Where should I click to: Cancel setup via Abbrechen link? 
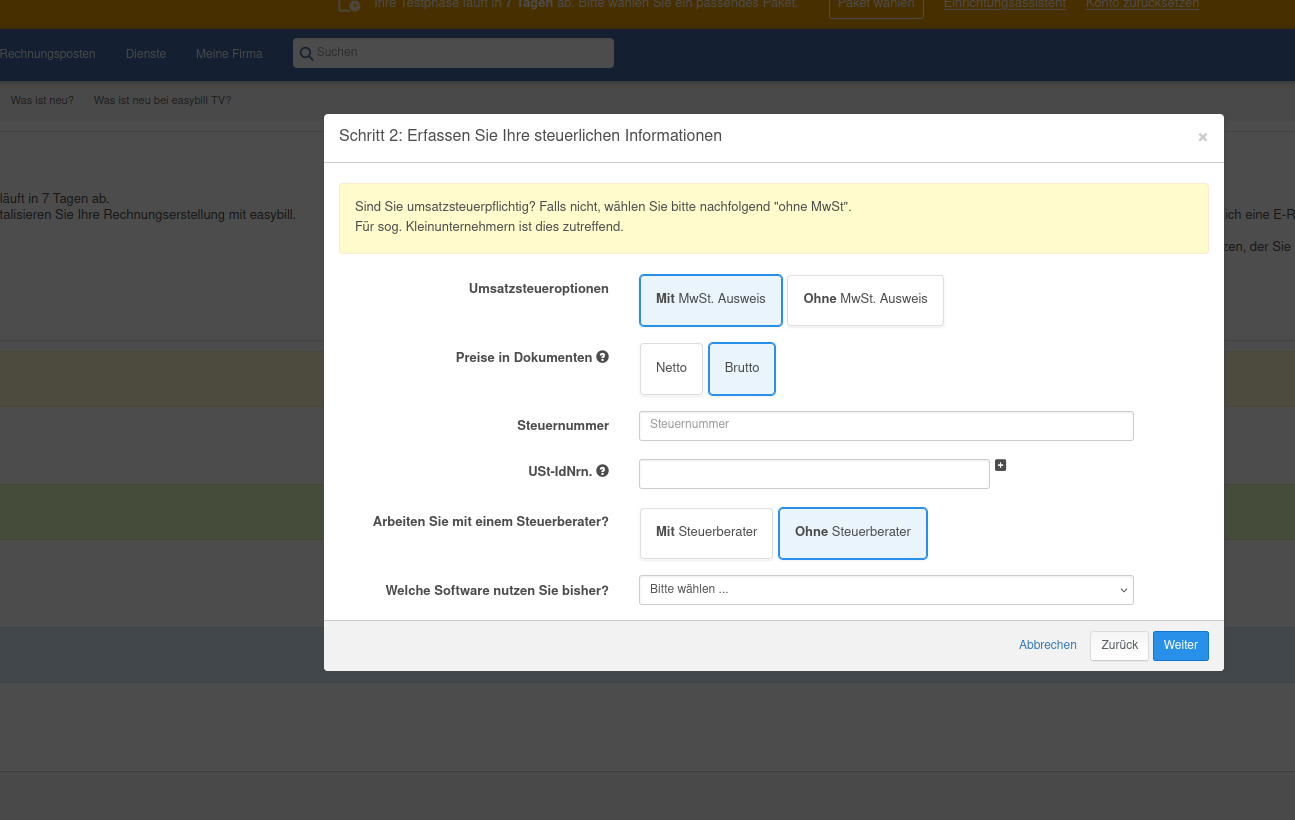1047,646
